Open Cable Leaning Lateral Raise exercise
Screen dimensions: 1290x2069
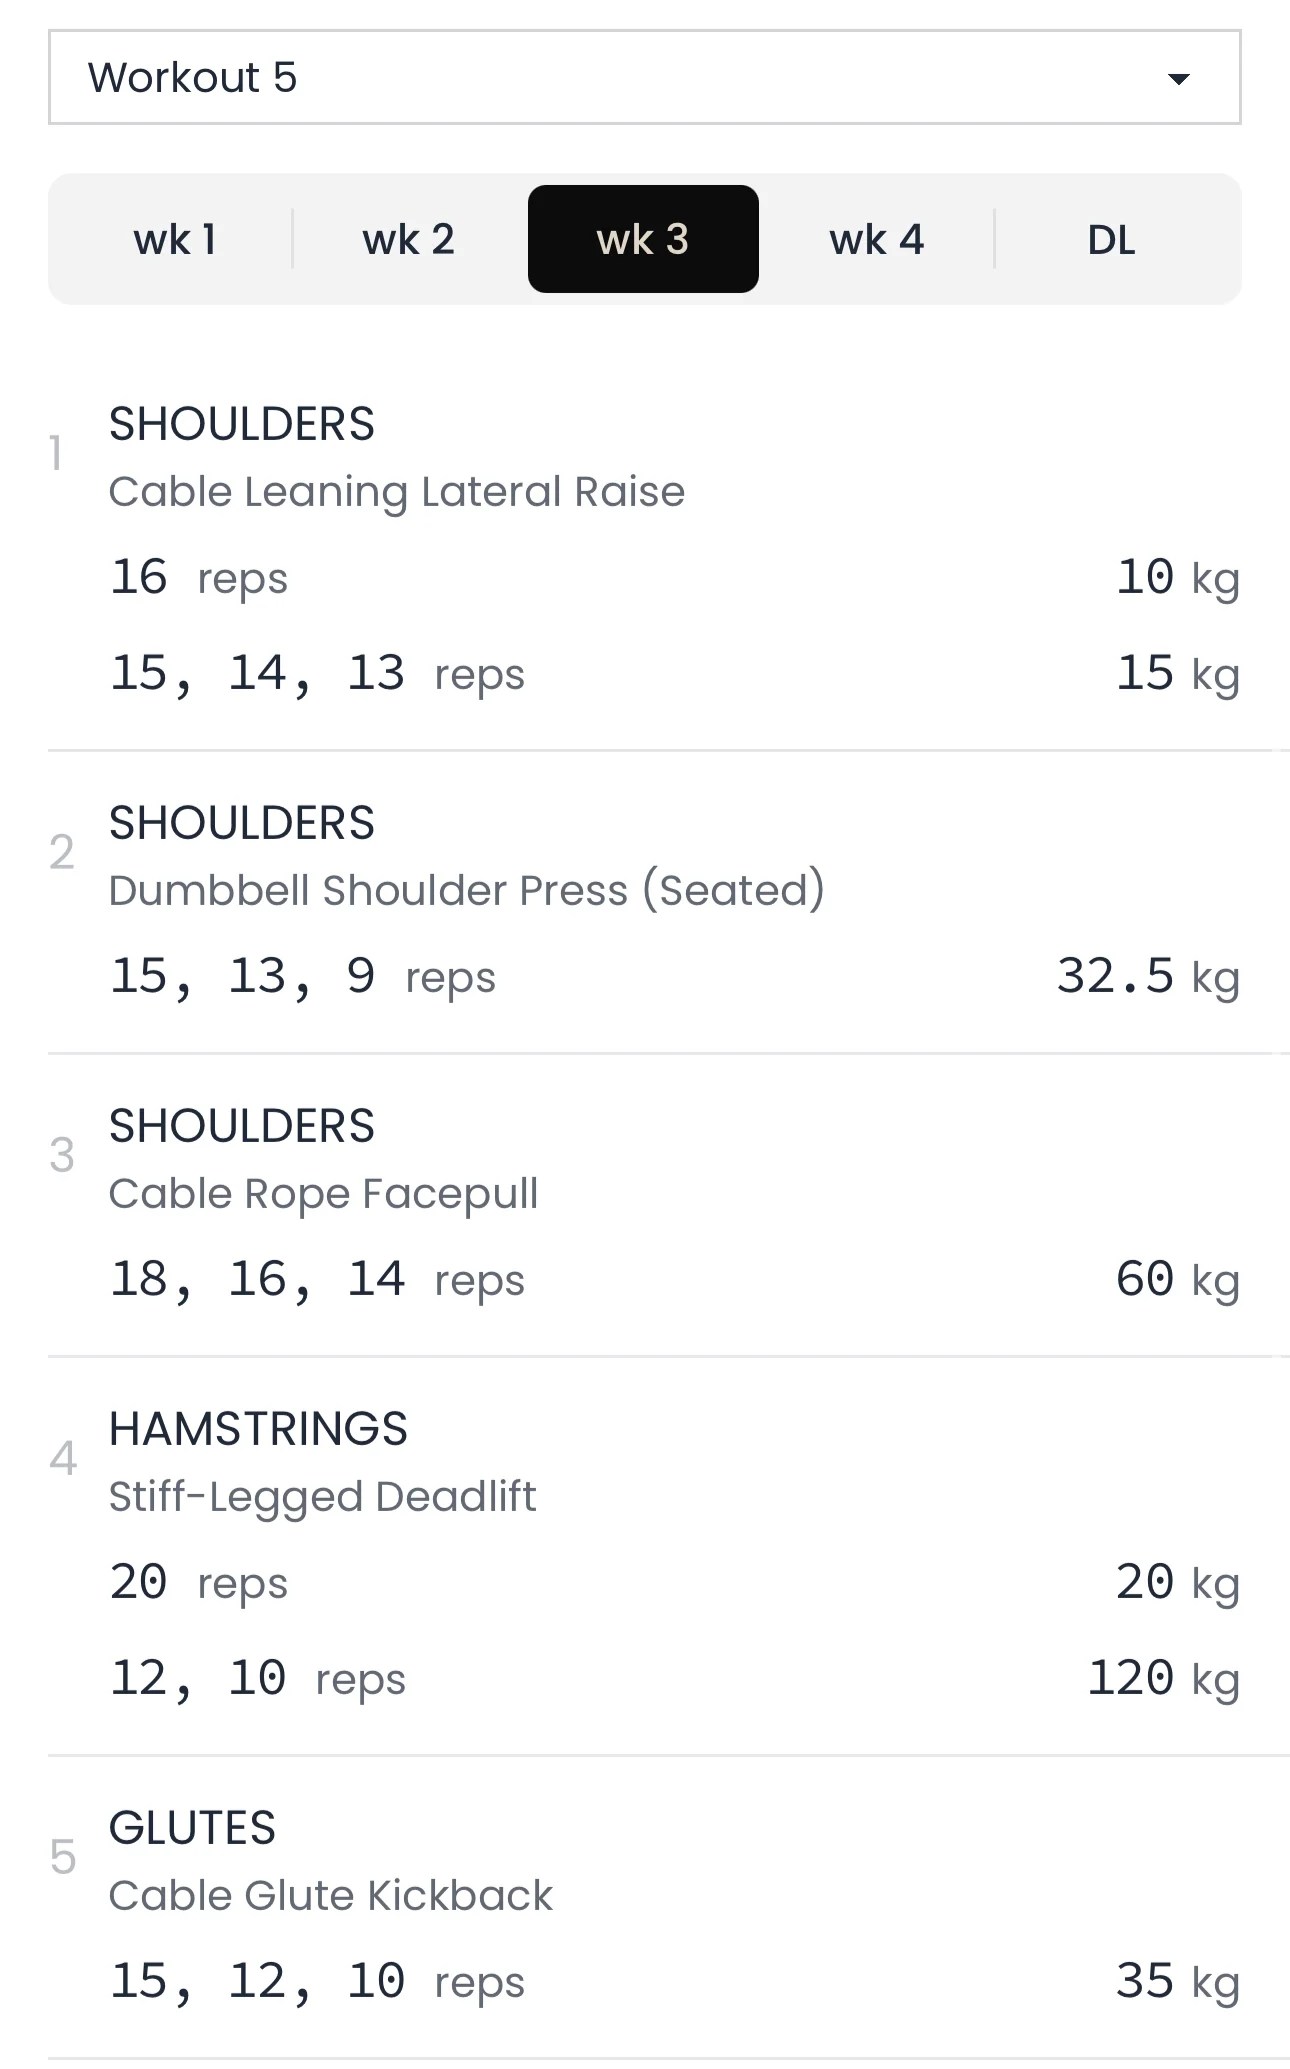[x=397, y=492]
